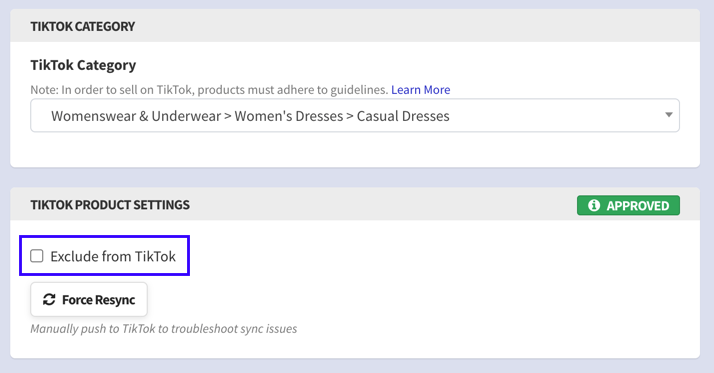
Task: Click 'Casual Dresses' text in the selector
Action: 403,116
